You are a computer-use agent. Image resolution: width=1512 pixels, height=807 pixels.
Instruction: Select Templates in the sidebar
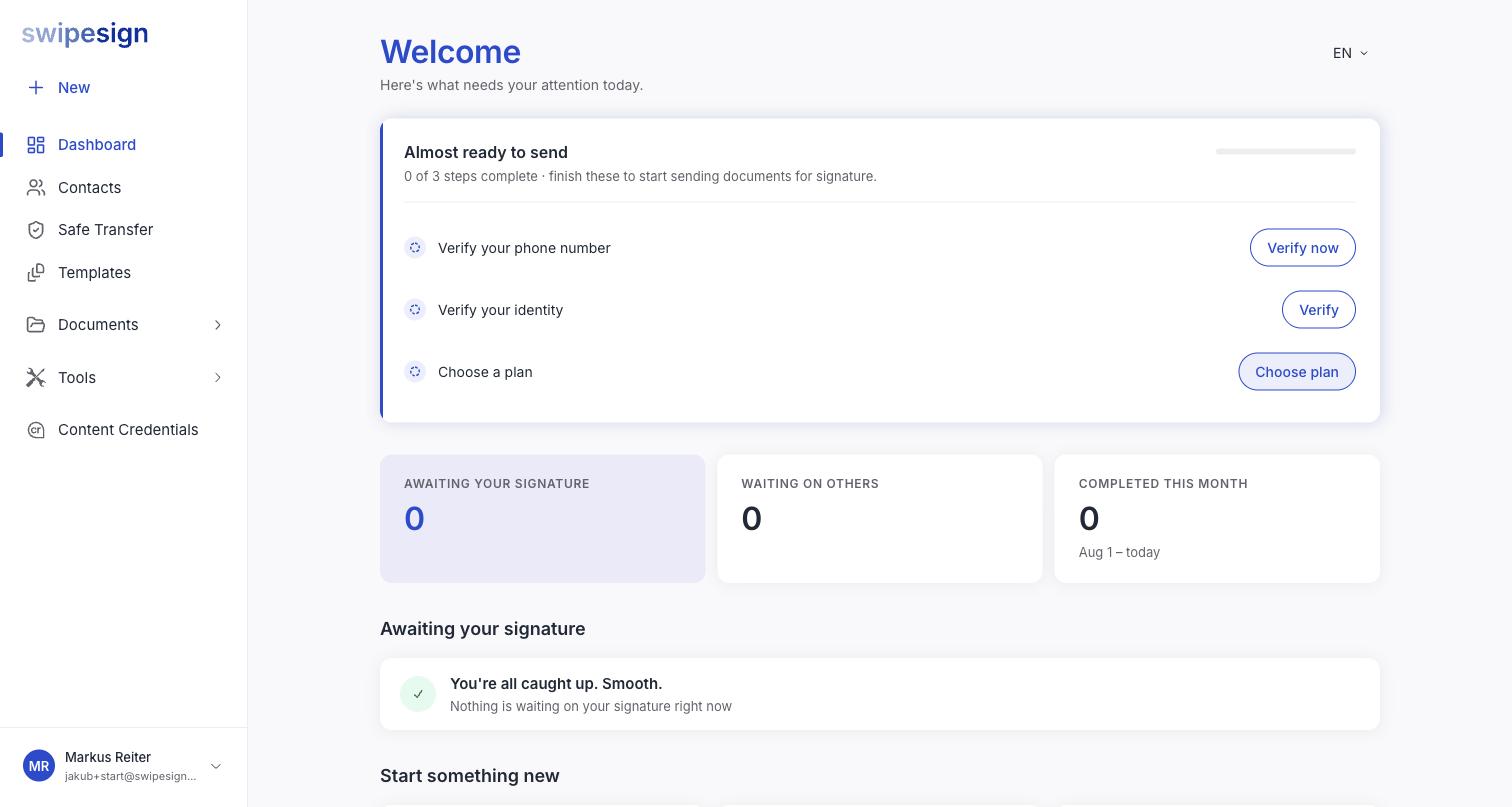pyautogui.click(x=124, y=273)
